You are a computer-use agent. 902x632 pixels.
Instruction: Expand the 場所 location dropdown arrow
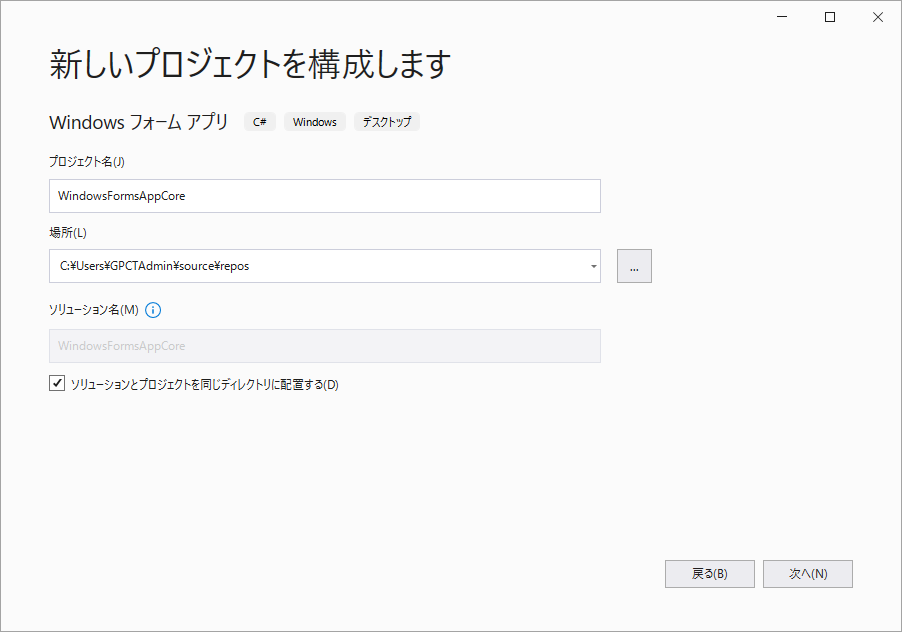593,266
